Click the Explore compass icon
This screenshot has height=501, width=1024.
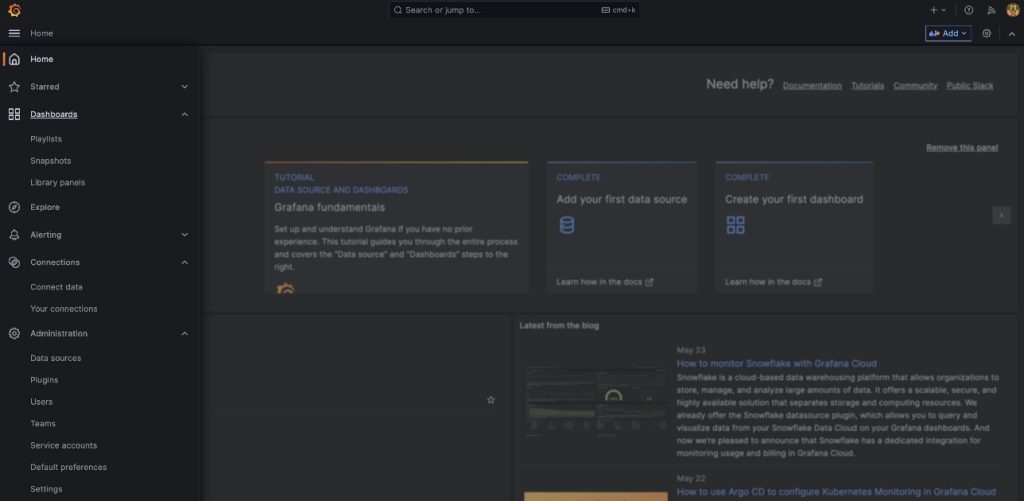[x=14, y=207]
